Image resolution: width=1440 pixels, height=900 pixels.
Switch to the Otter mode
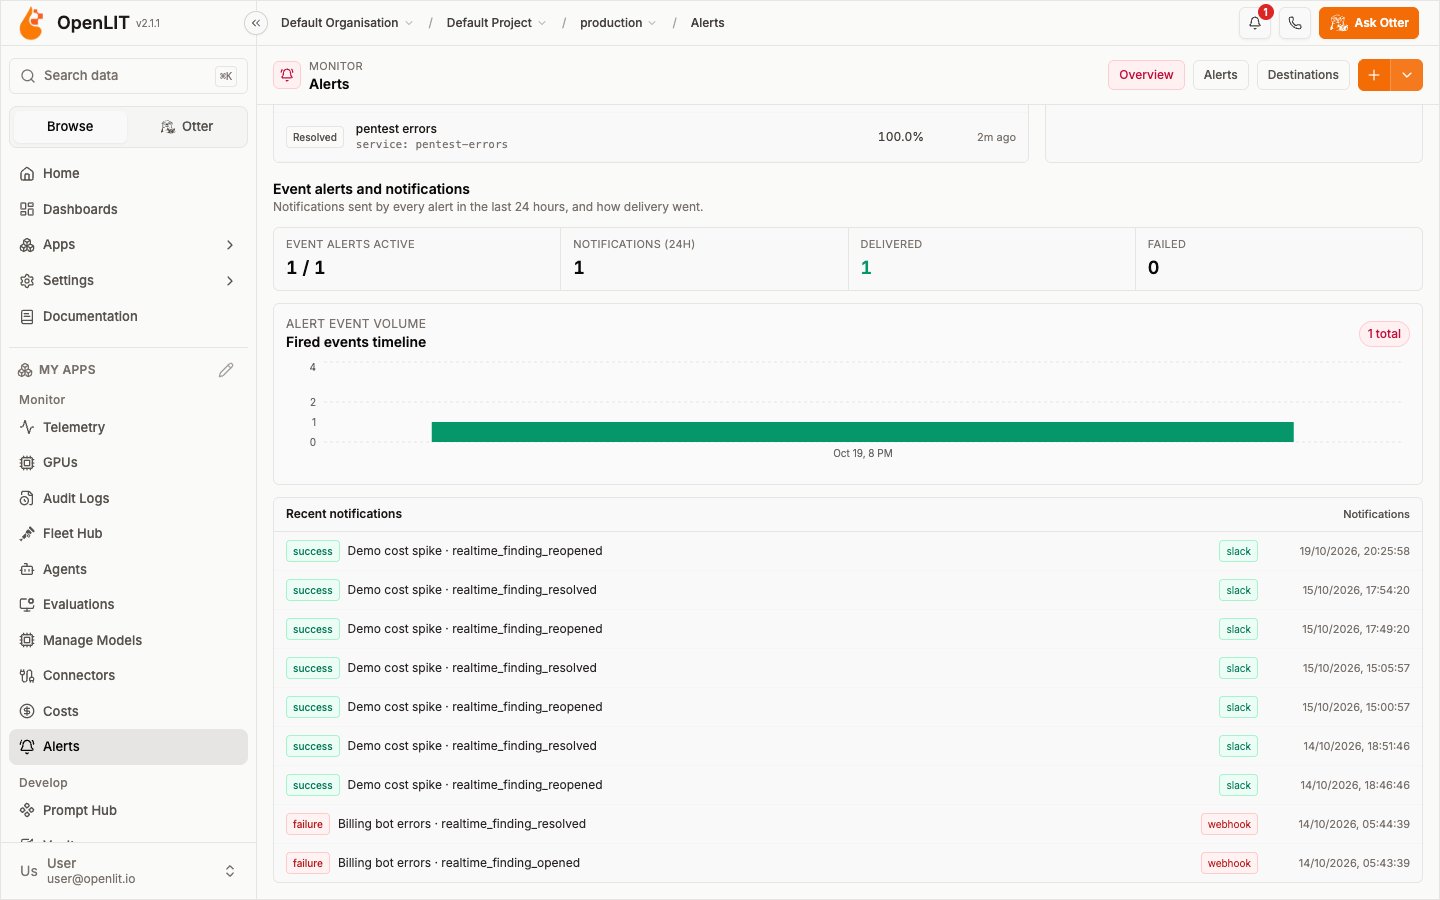coord(187,127)
